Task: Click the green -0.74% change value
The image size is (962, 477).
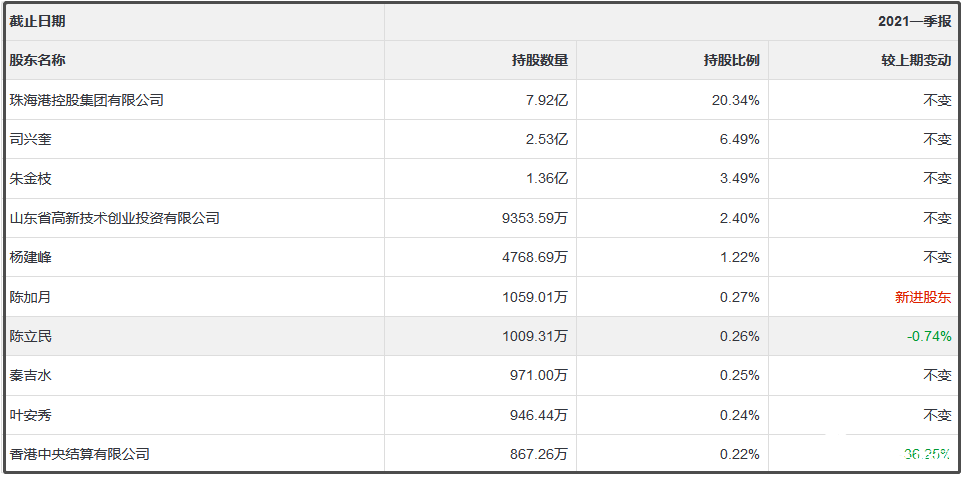Action: (x=929, y=336)
